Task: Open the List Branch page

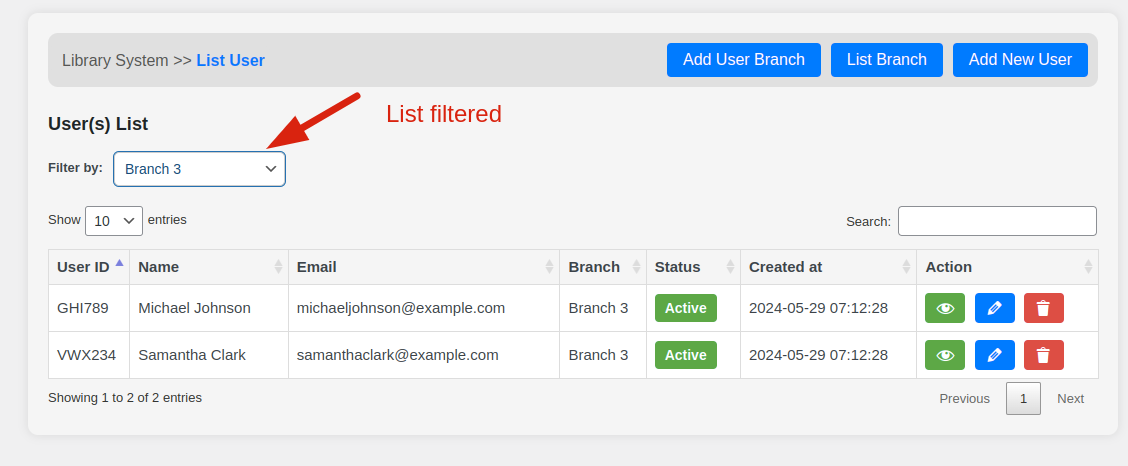Action: [886, 60]
